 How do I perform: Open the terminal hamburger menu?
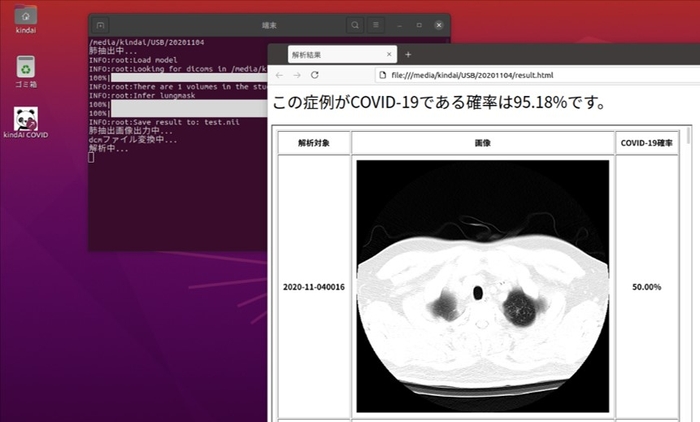376,24
